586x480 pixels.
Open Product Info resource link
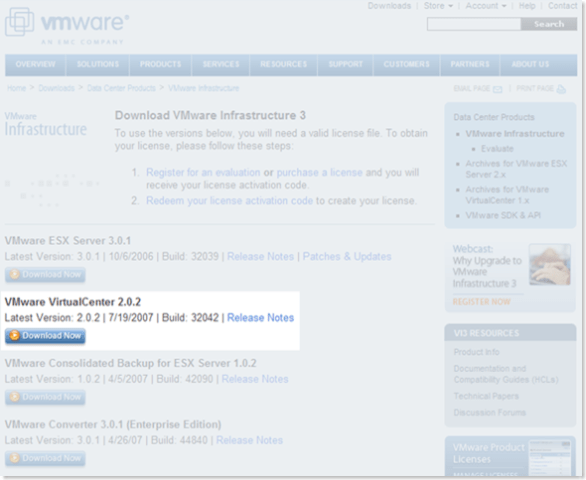(476, 352)
